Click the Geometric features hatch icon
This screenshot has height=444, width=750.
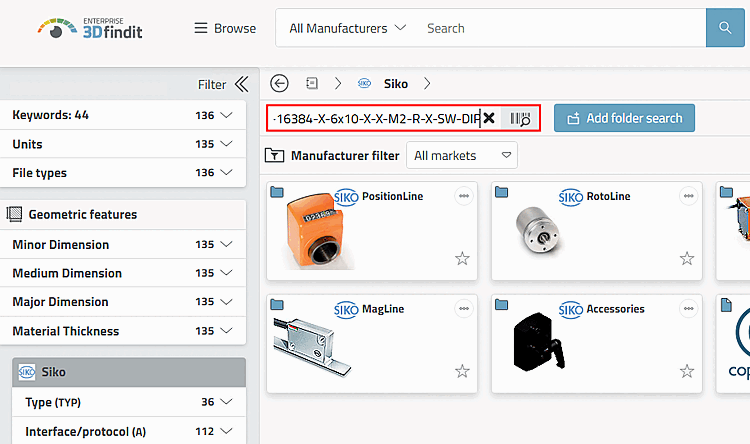14,214
